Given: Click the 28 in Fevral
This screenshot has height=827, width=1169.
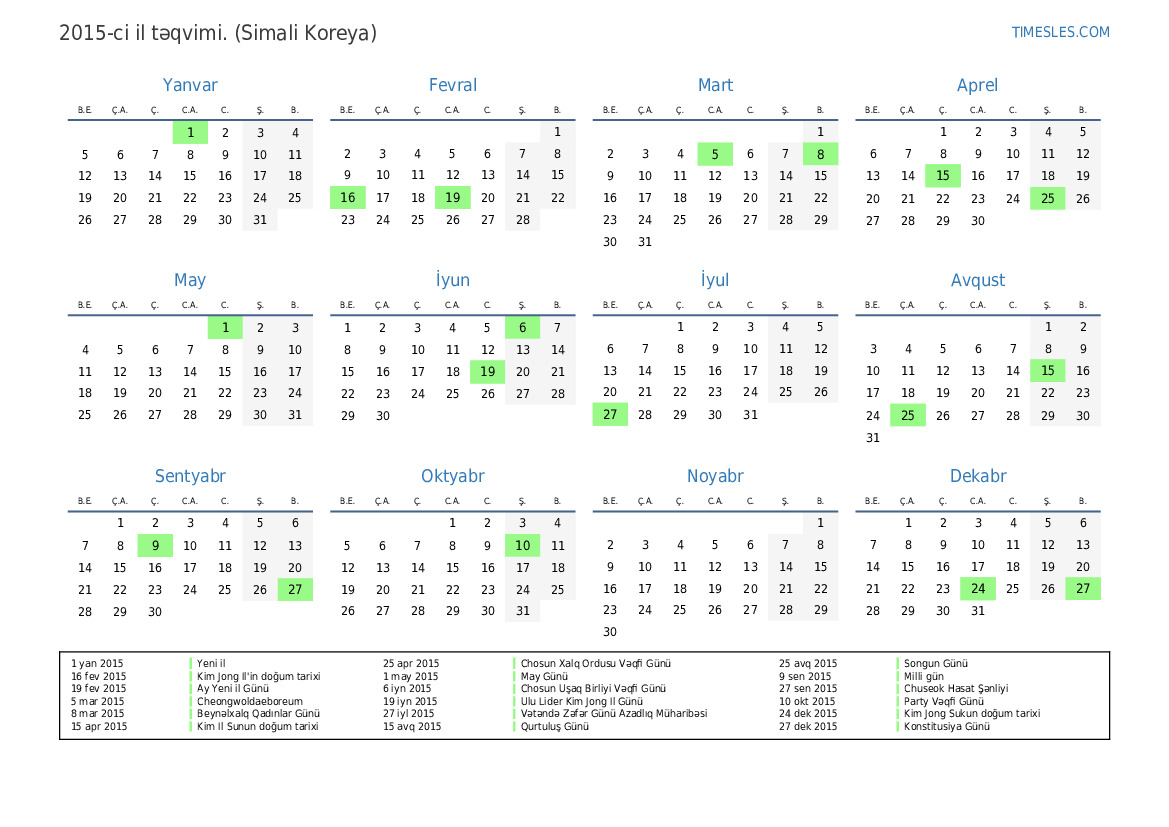Looking at the screenshot, I should (523, 220).
